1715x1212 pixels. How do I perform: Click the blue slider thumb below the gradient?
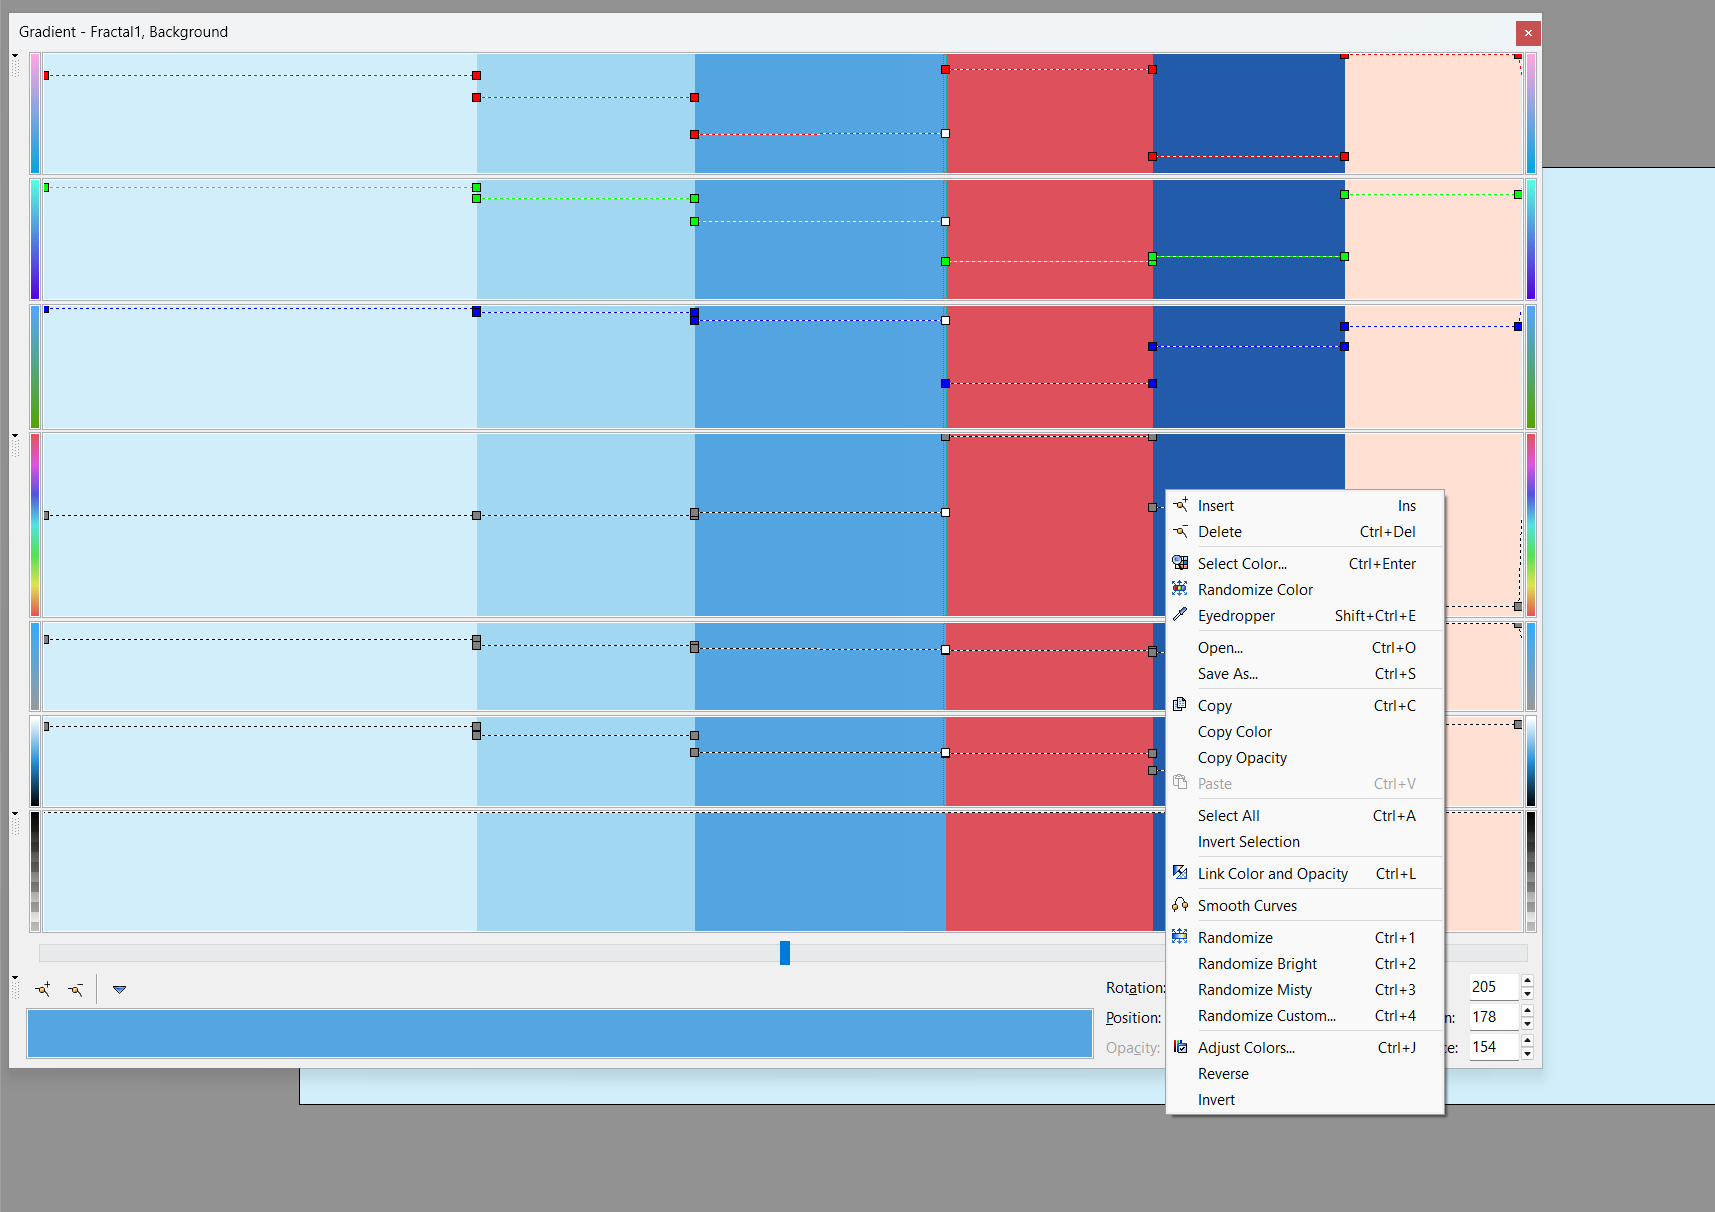pos(785,953)
